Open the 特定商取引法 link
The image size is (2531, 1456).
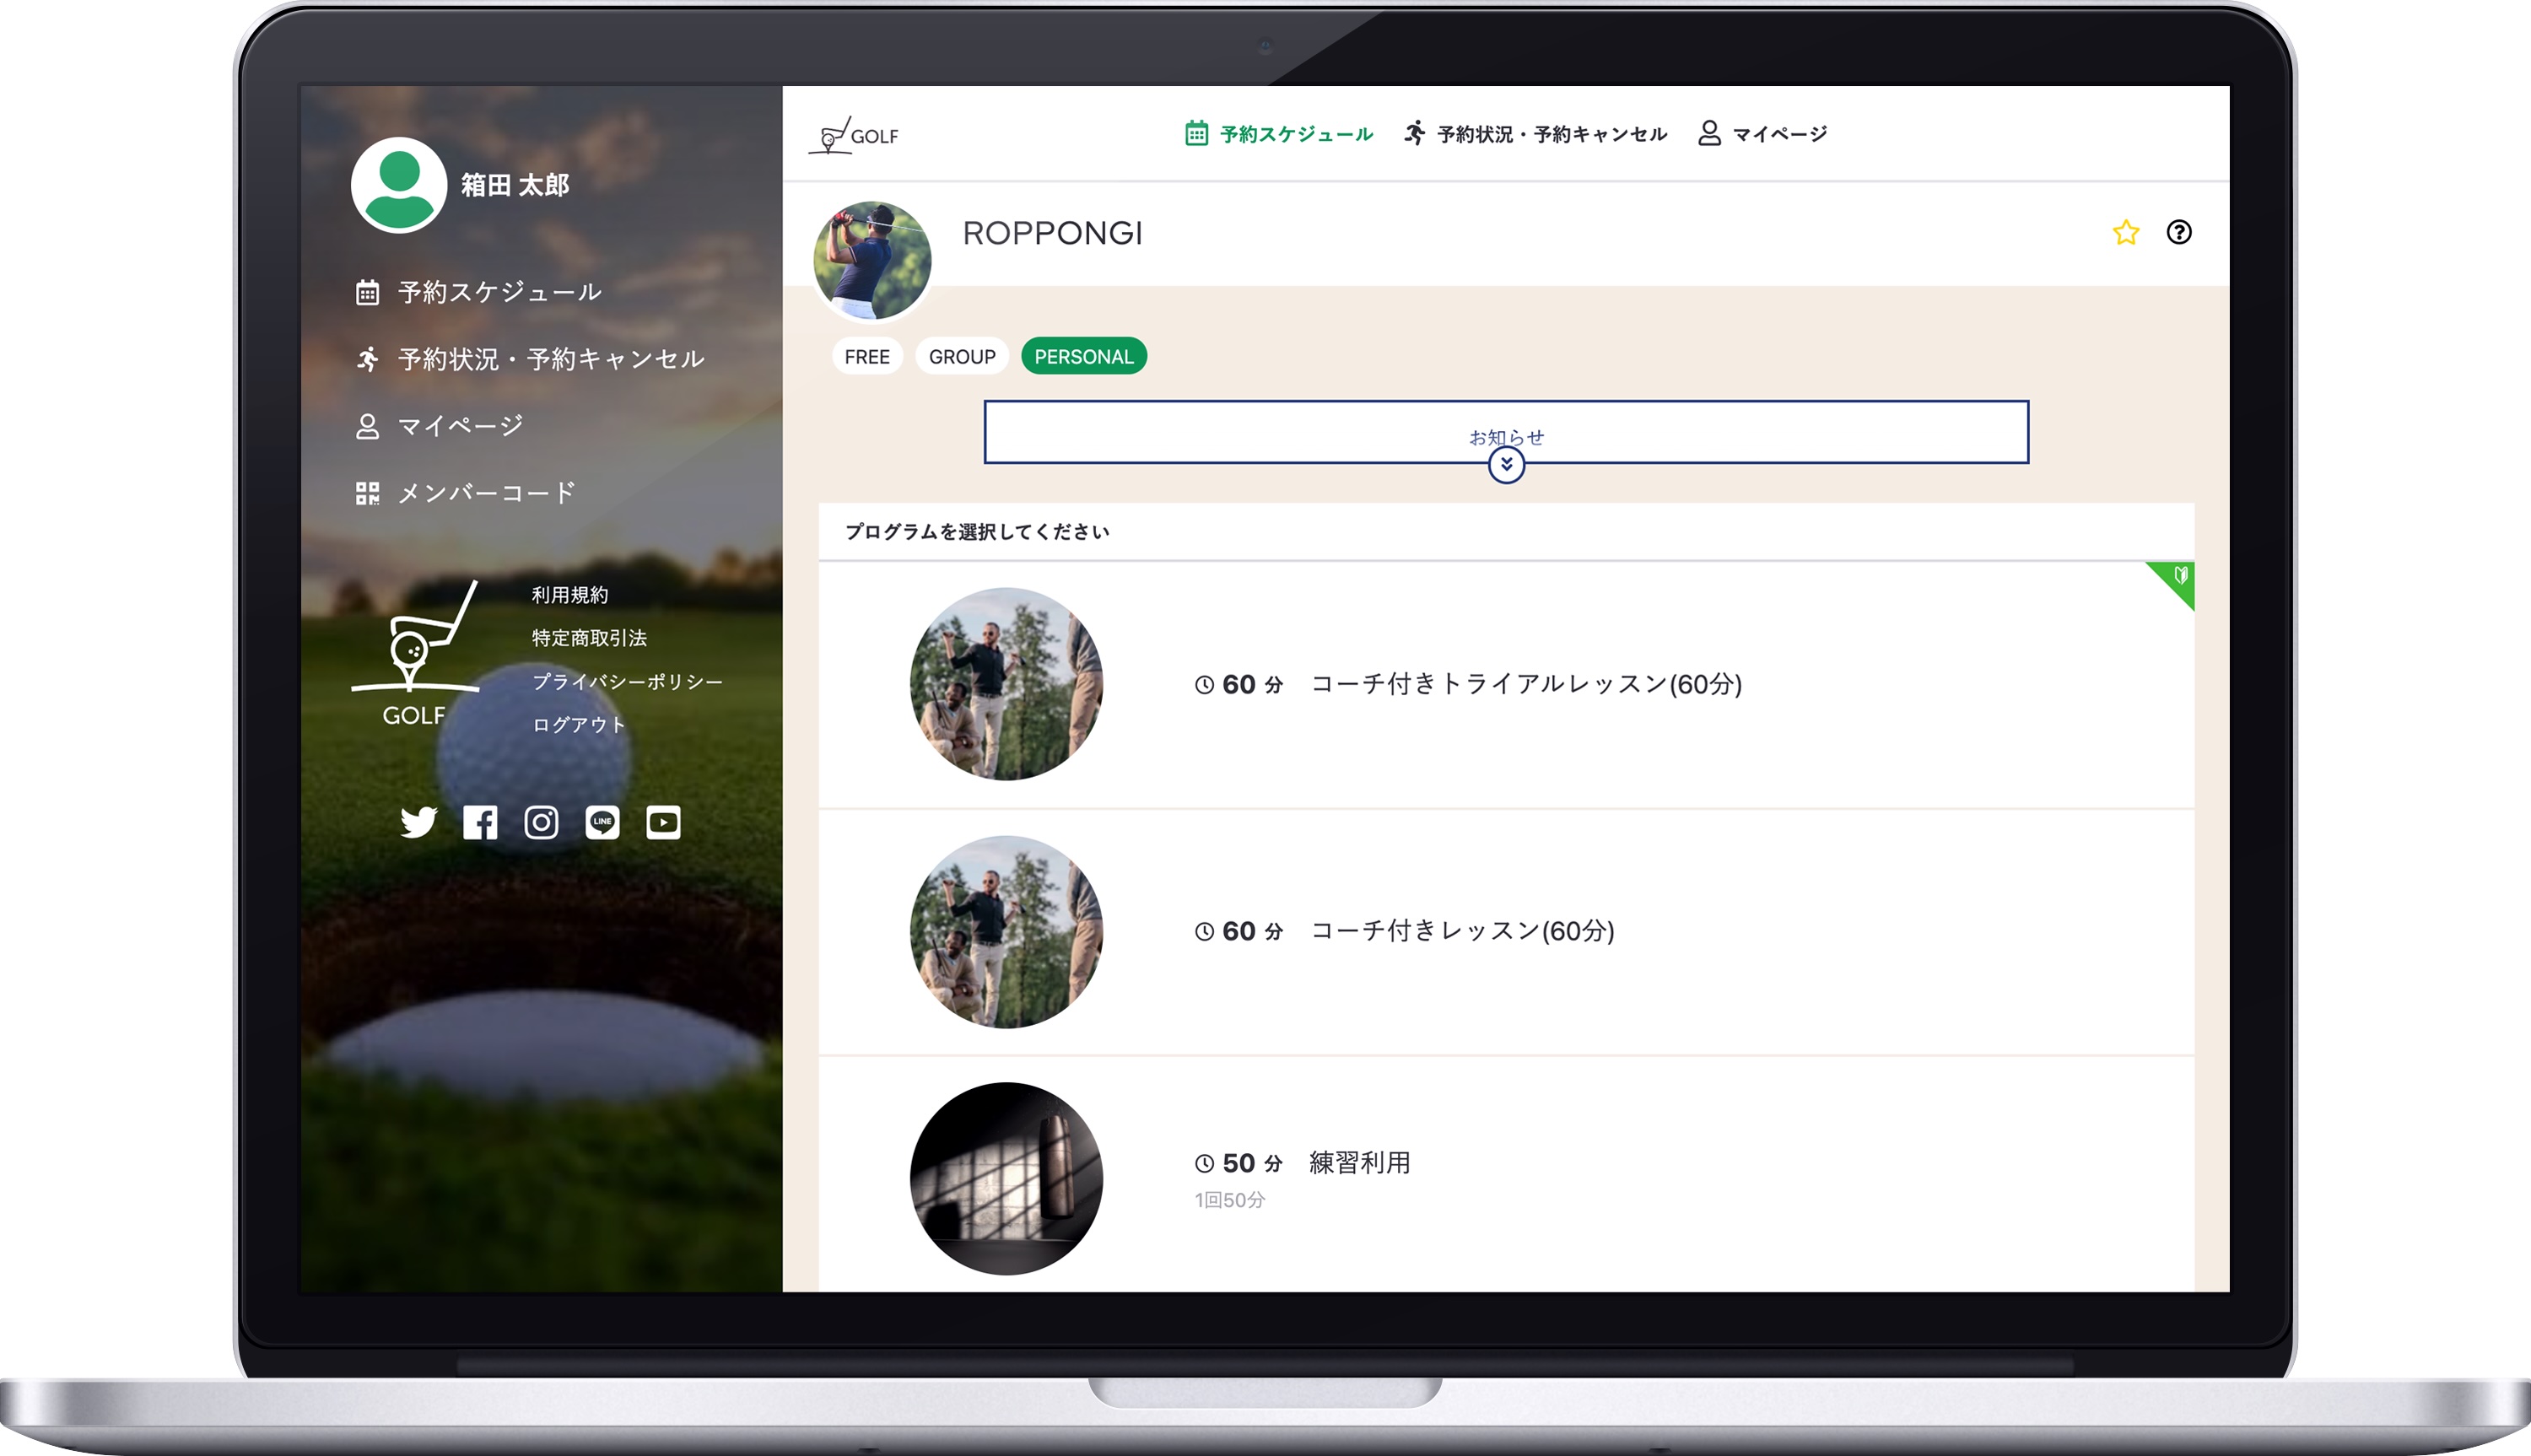(x=589, y=638)
